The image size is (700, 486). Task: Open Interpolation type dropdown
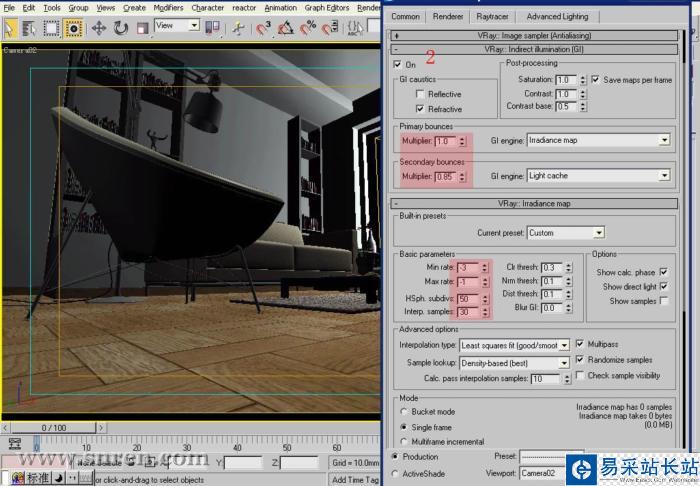(514, 345)
